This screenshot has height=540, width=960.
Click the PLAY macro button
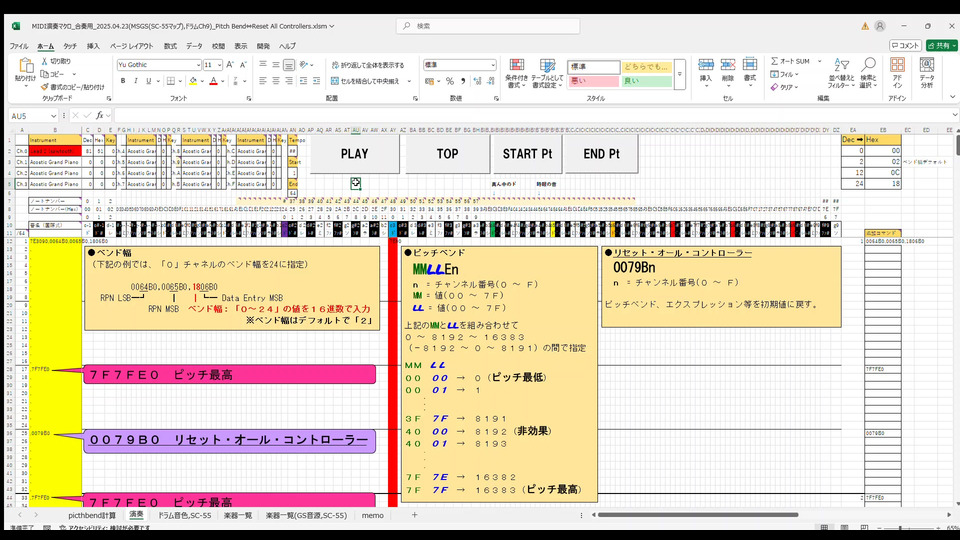[x=354, y=154]
